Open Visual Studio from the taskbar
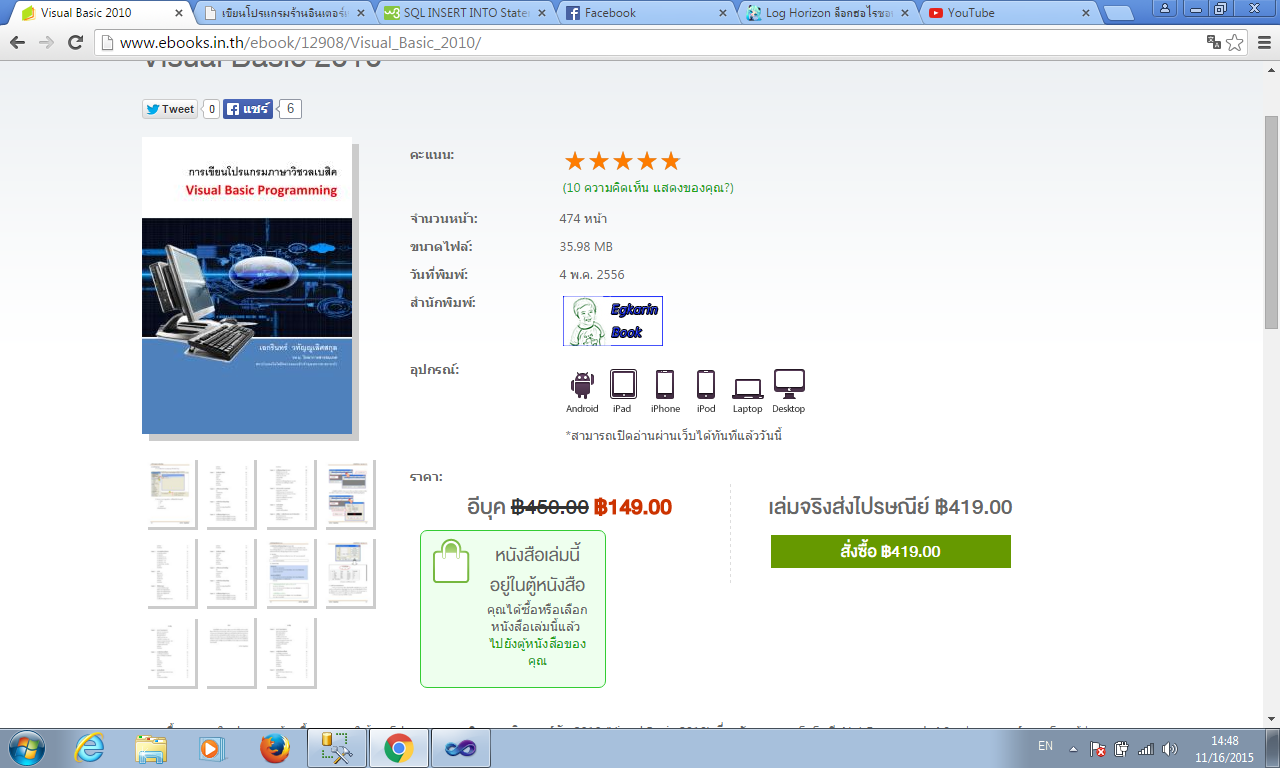This screenshot has width=1280, height=768. pos(461,748)
